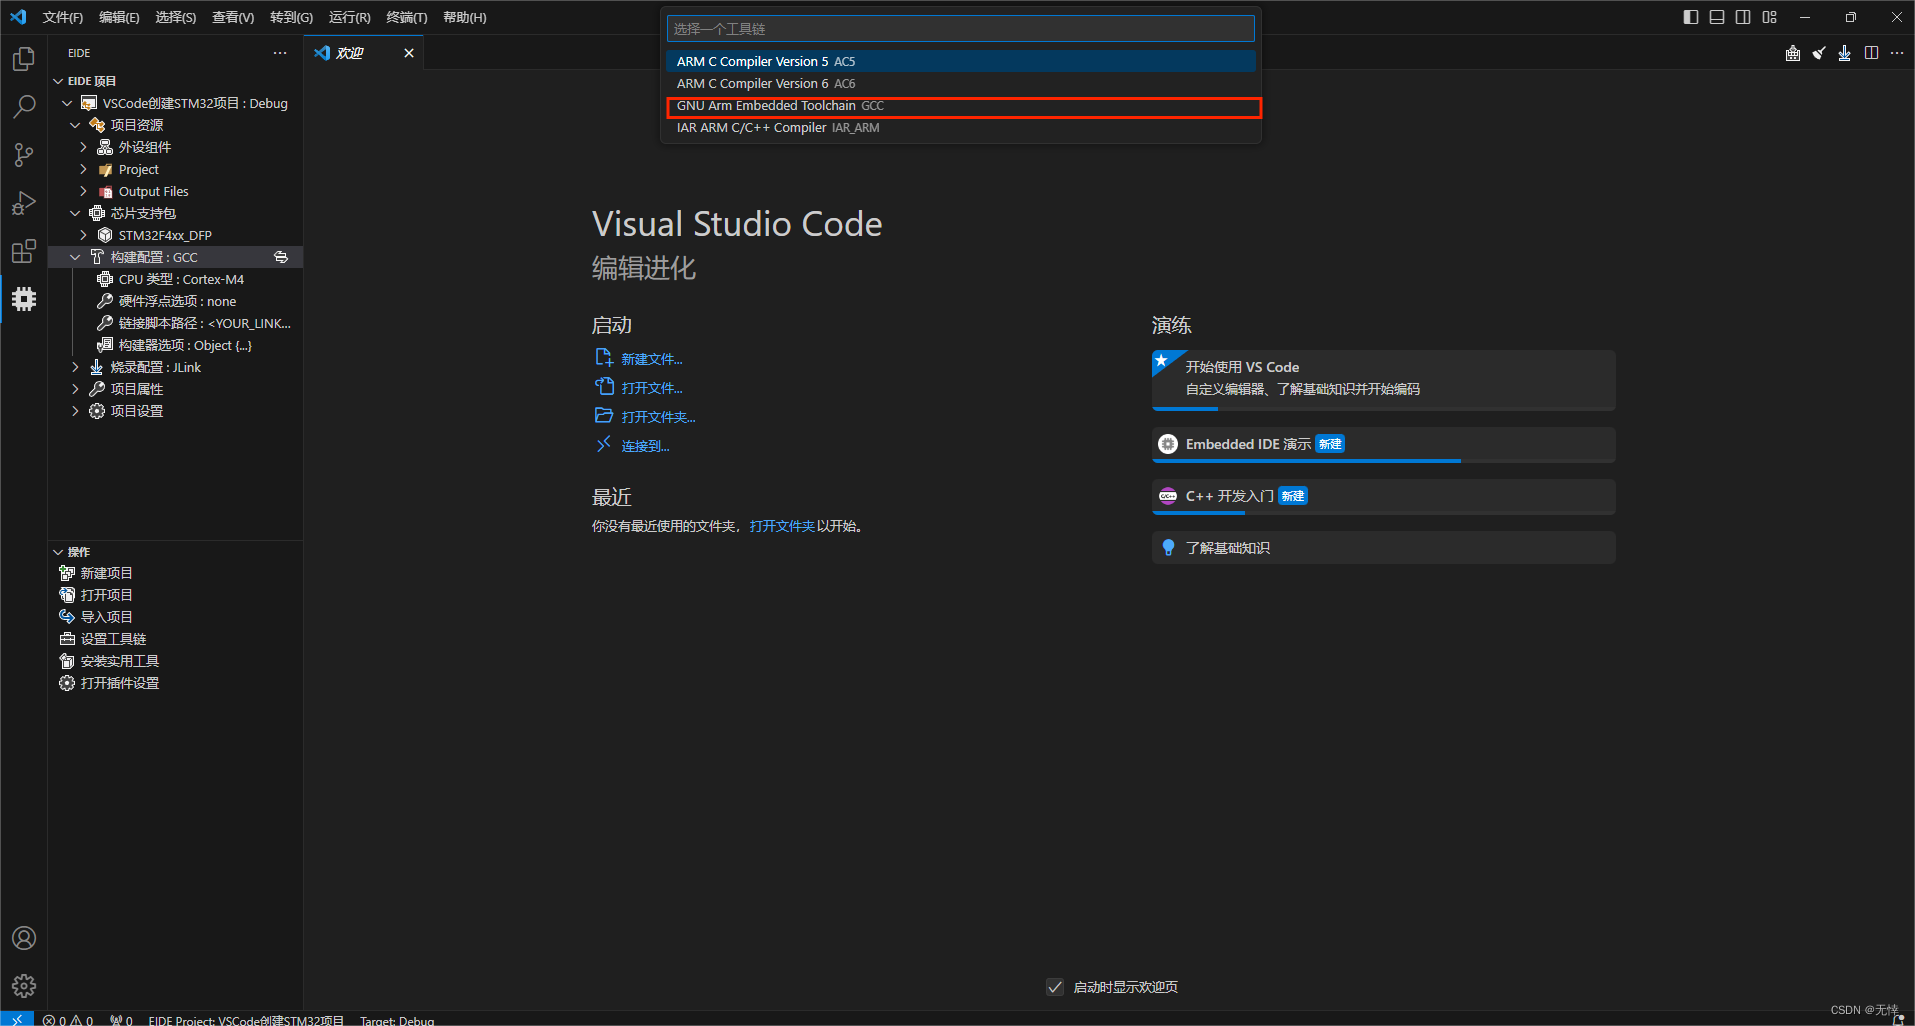
Task: Click the flash download icon in editor toolbar
Action: tap(1845, 53)
